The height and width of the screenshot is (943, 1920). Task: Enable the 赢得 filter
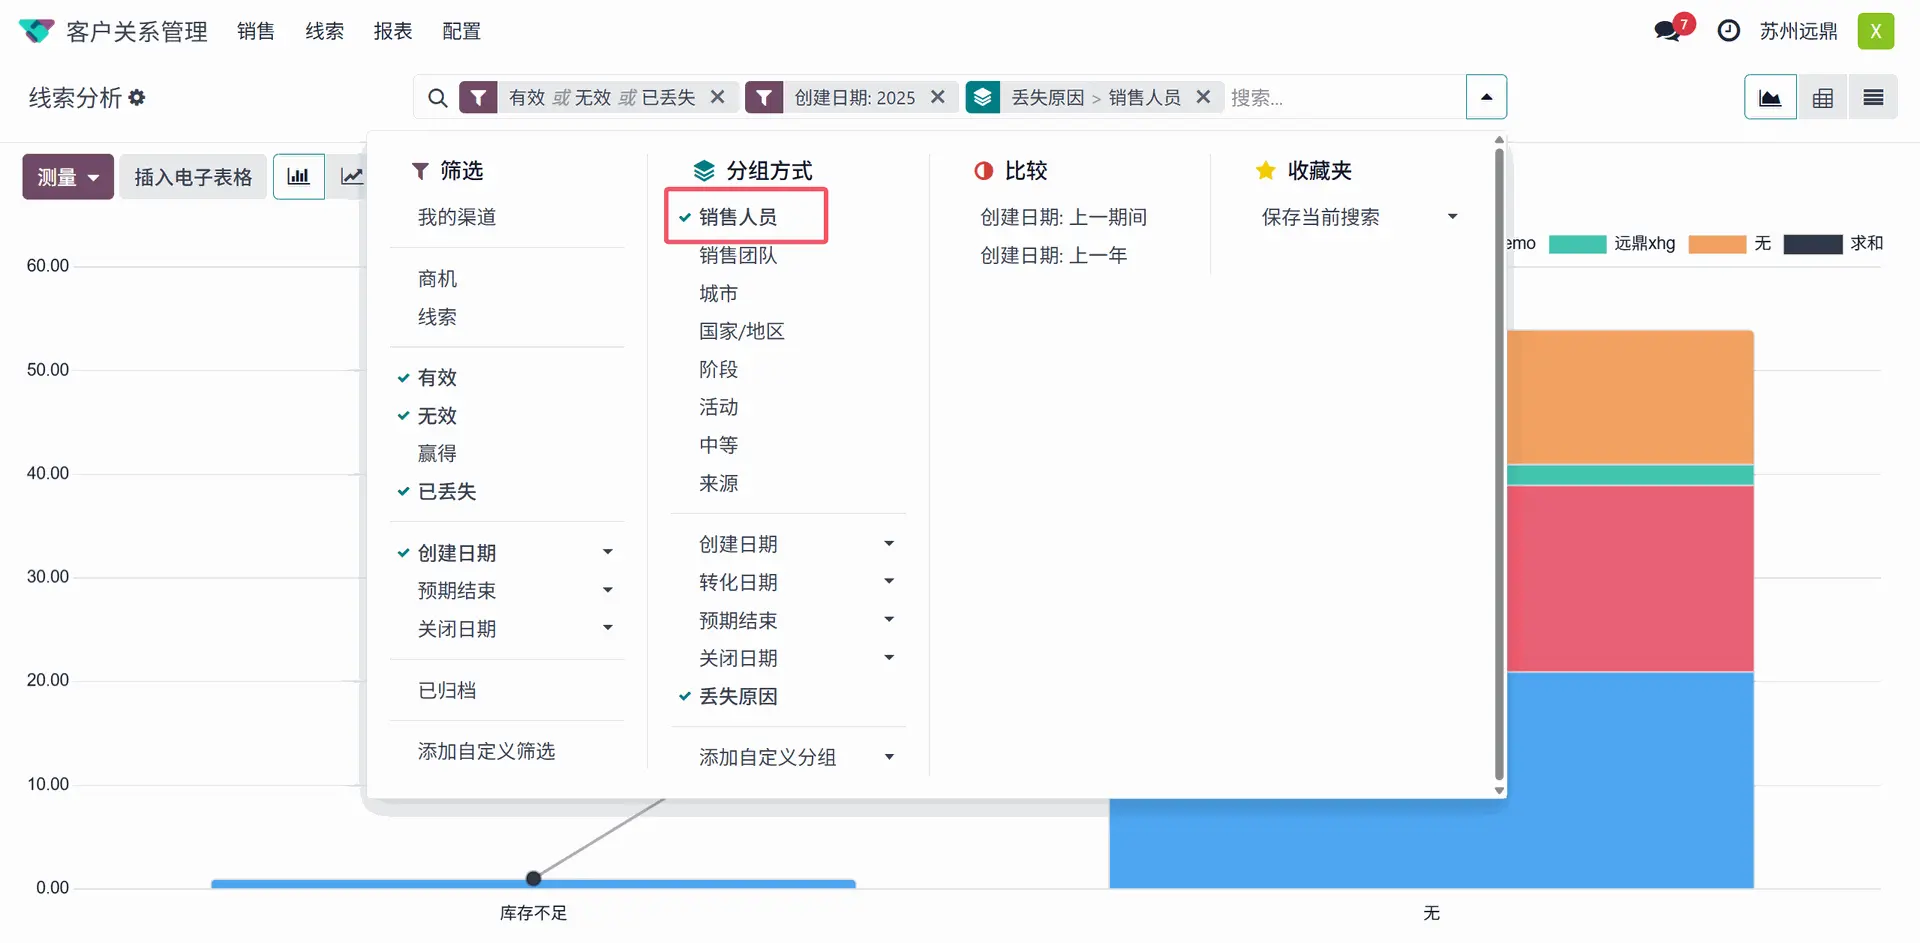coord(437,453)
